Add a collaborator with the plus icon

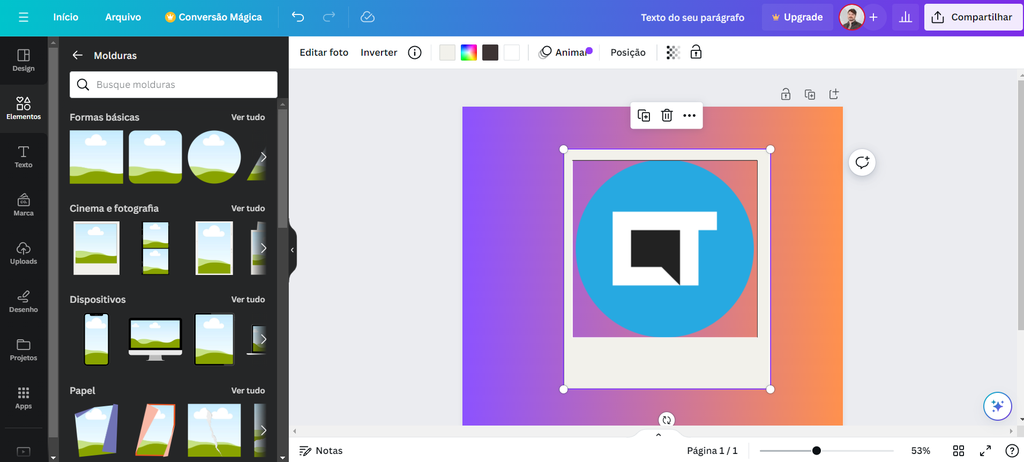click(873, 18)
